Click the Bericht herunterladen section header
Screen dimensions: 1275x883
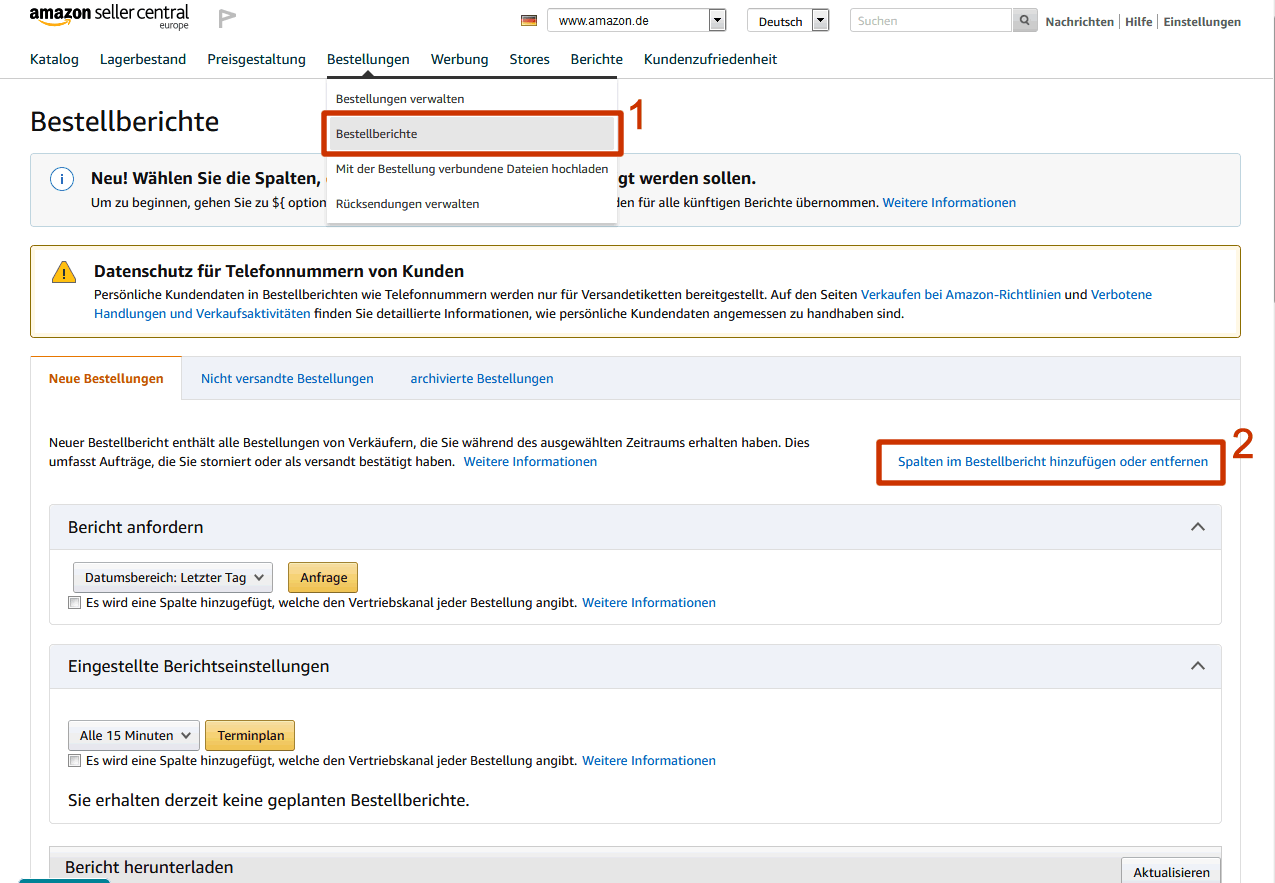(x=149, y=867)
